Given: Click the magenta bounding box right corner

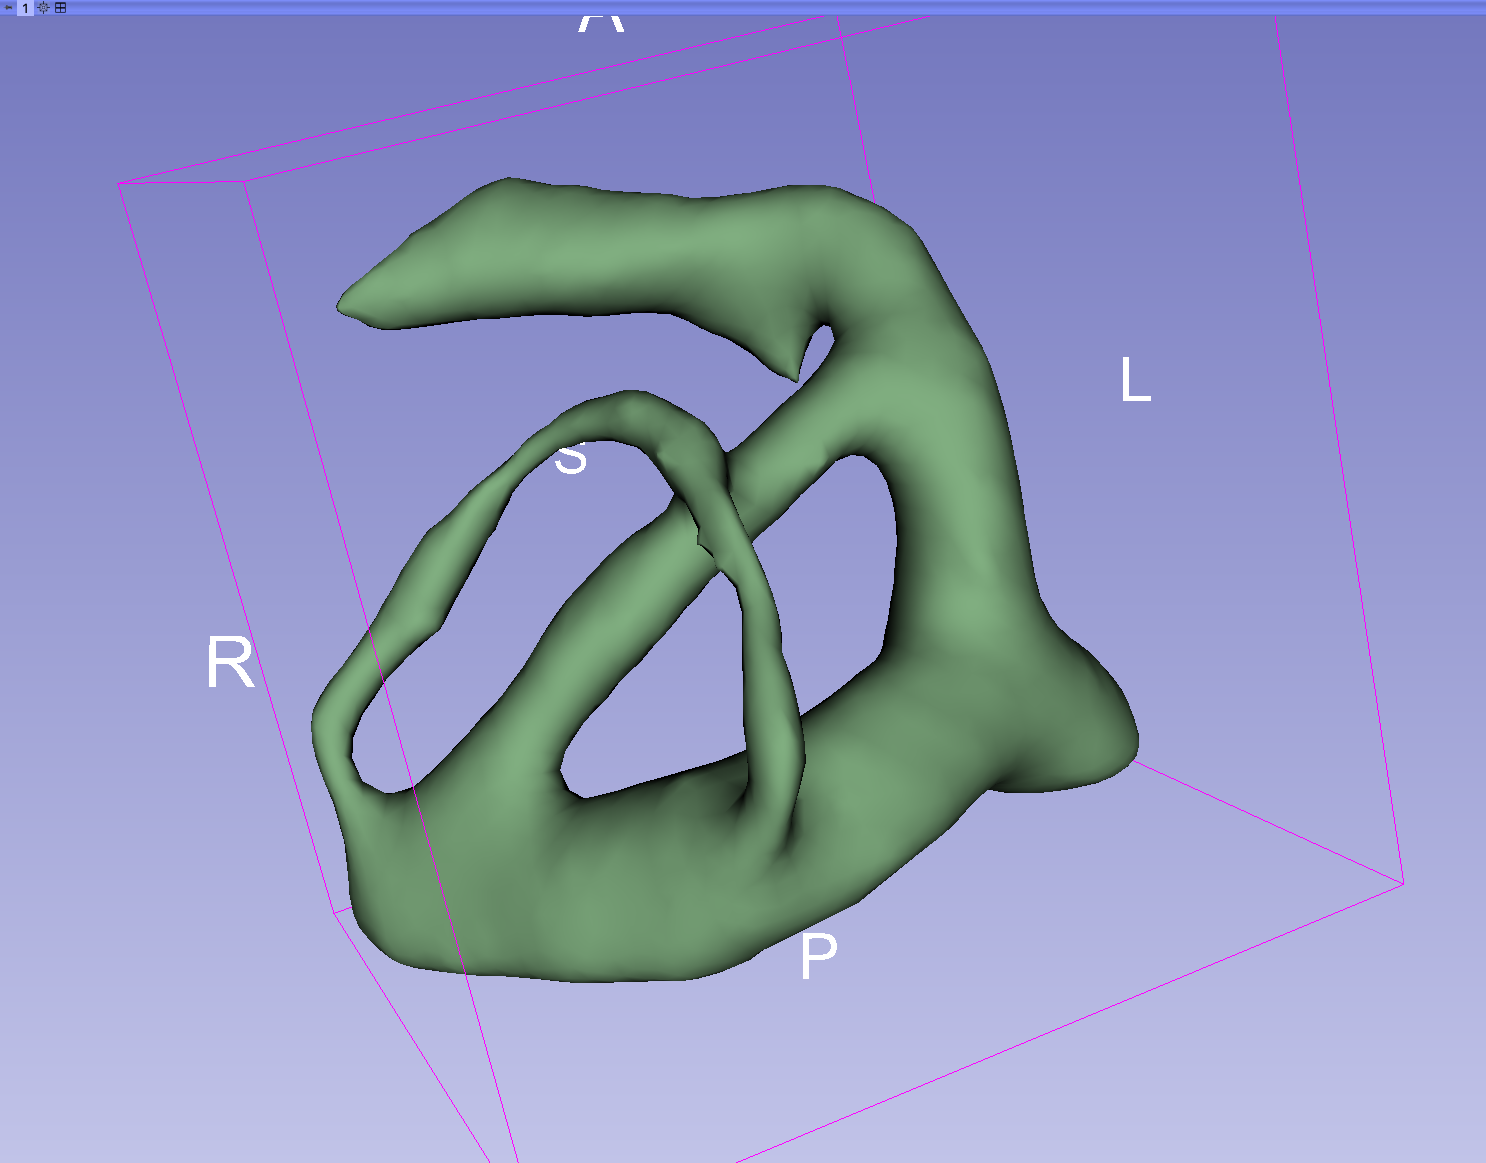Looking at the screenshot, I should point(1403,883).
